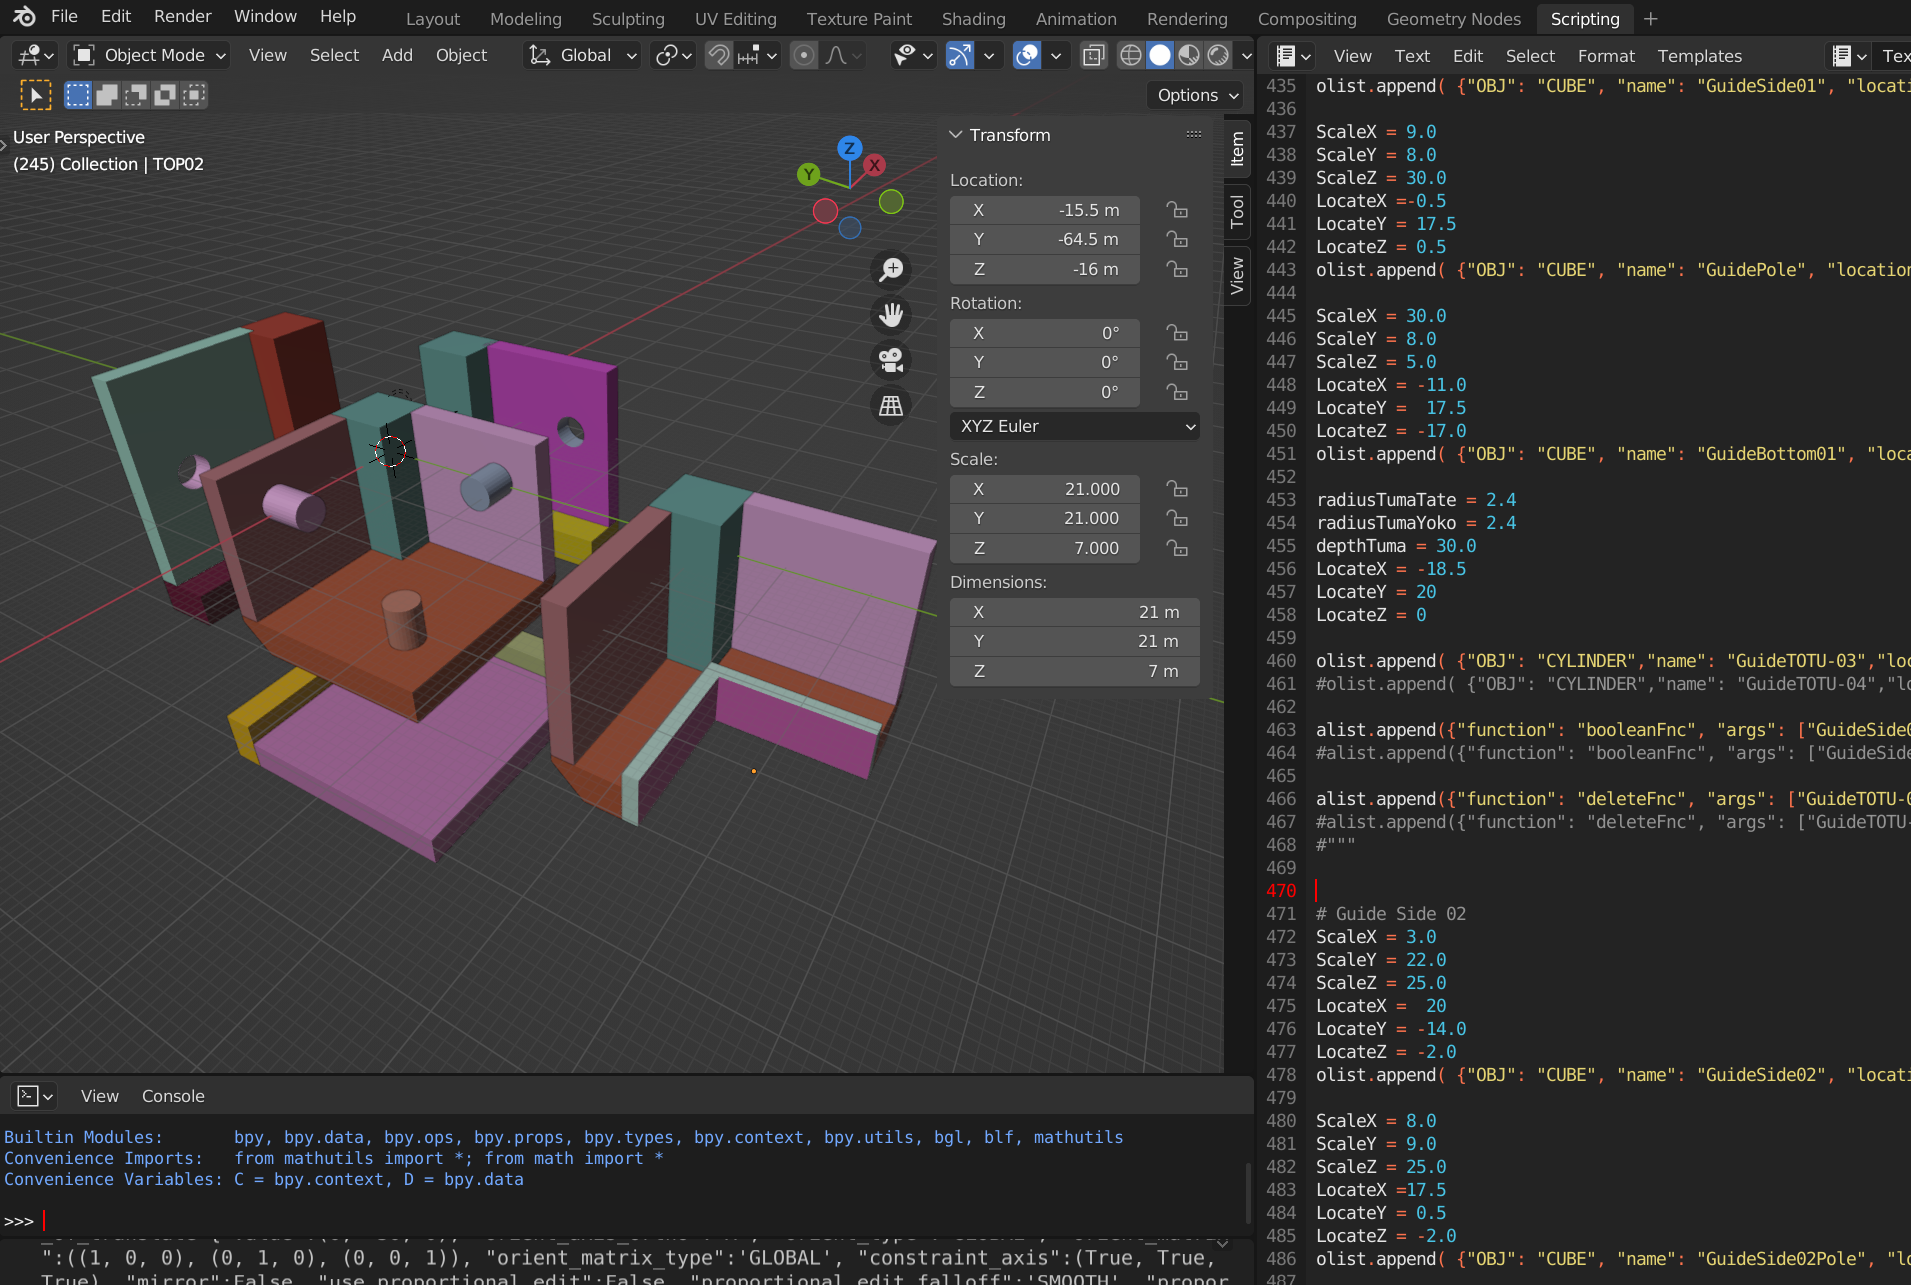Click the zoom magnifier icon in the viewport
This screenshot has width=1911, height=1285.
[890, 270]
